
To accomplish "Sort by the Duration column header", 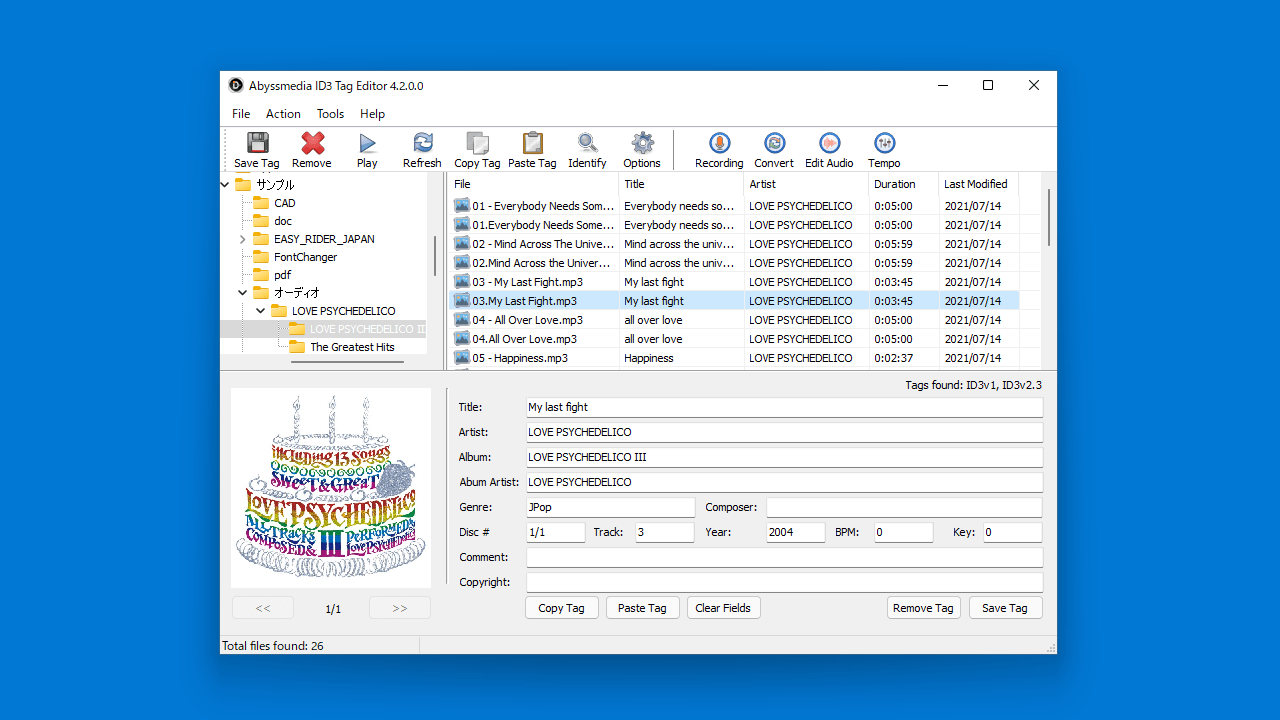I will pos(904,184).
